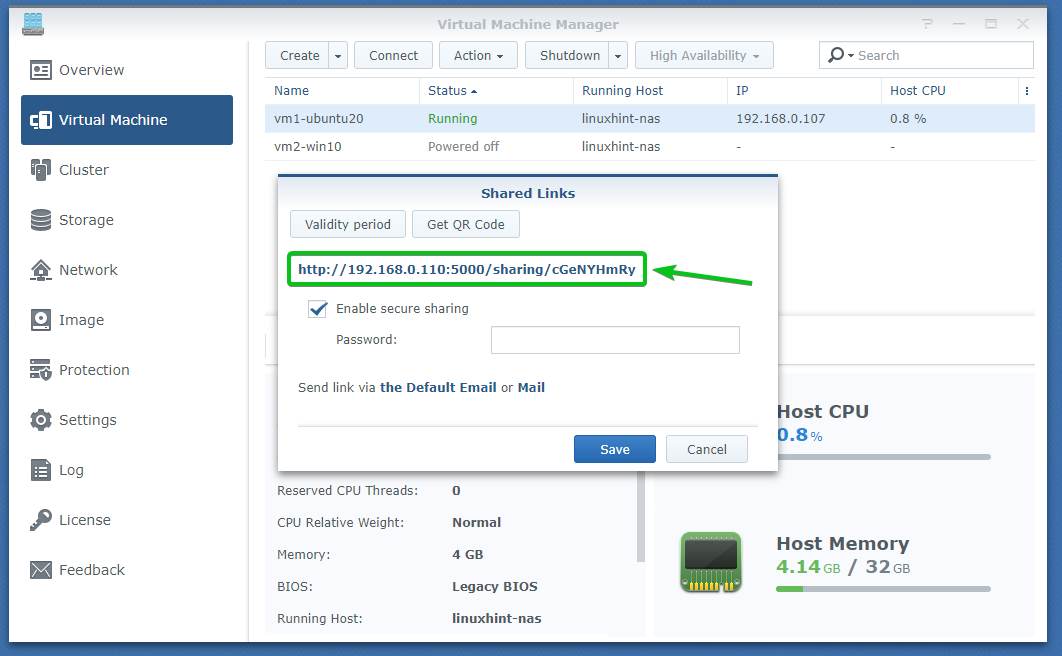
Task: Click the Legacy BIOS value
Action: point(494,586)
